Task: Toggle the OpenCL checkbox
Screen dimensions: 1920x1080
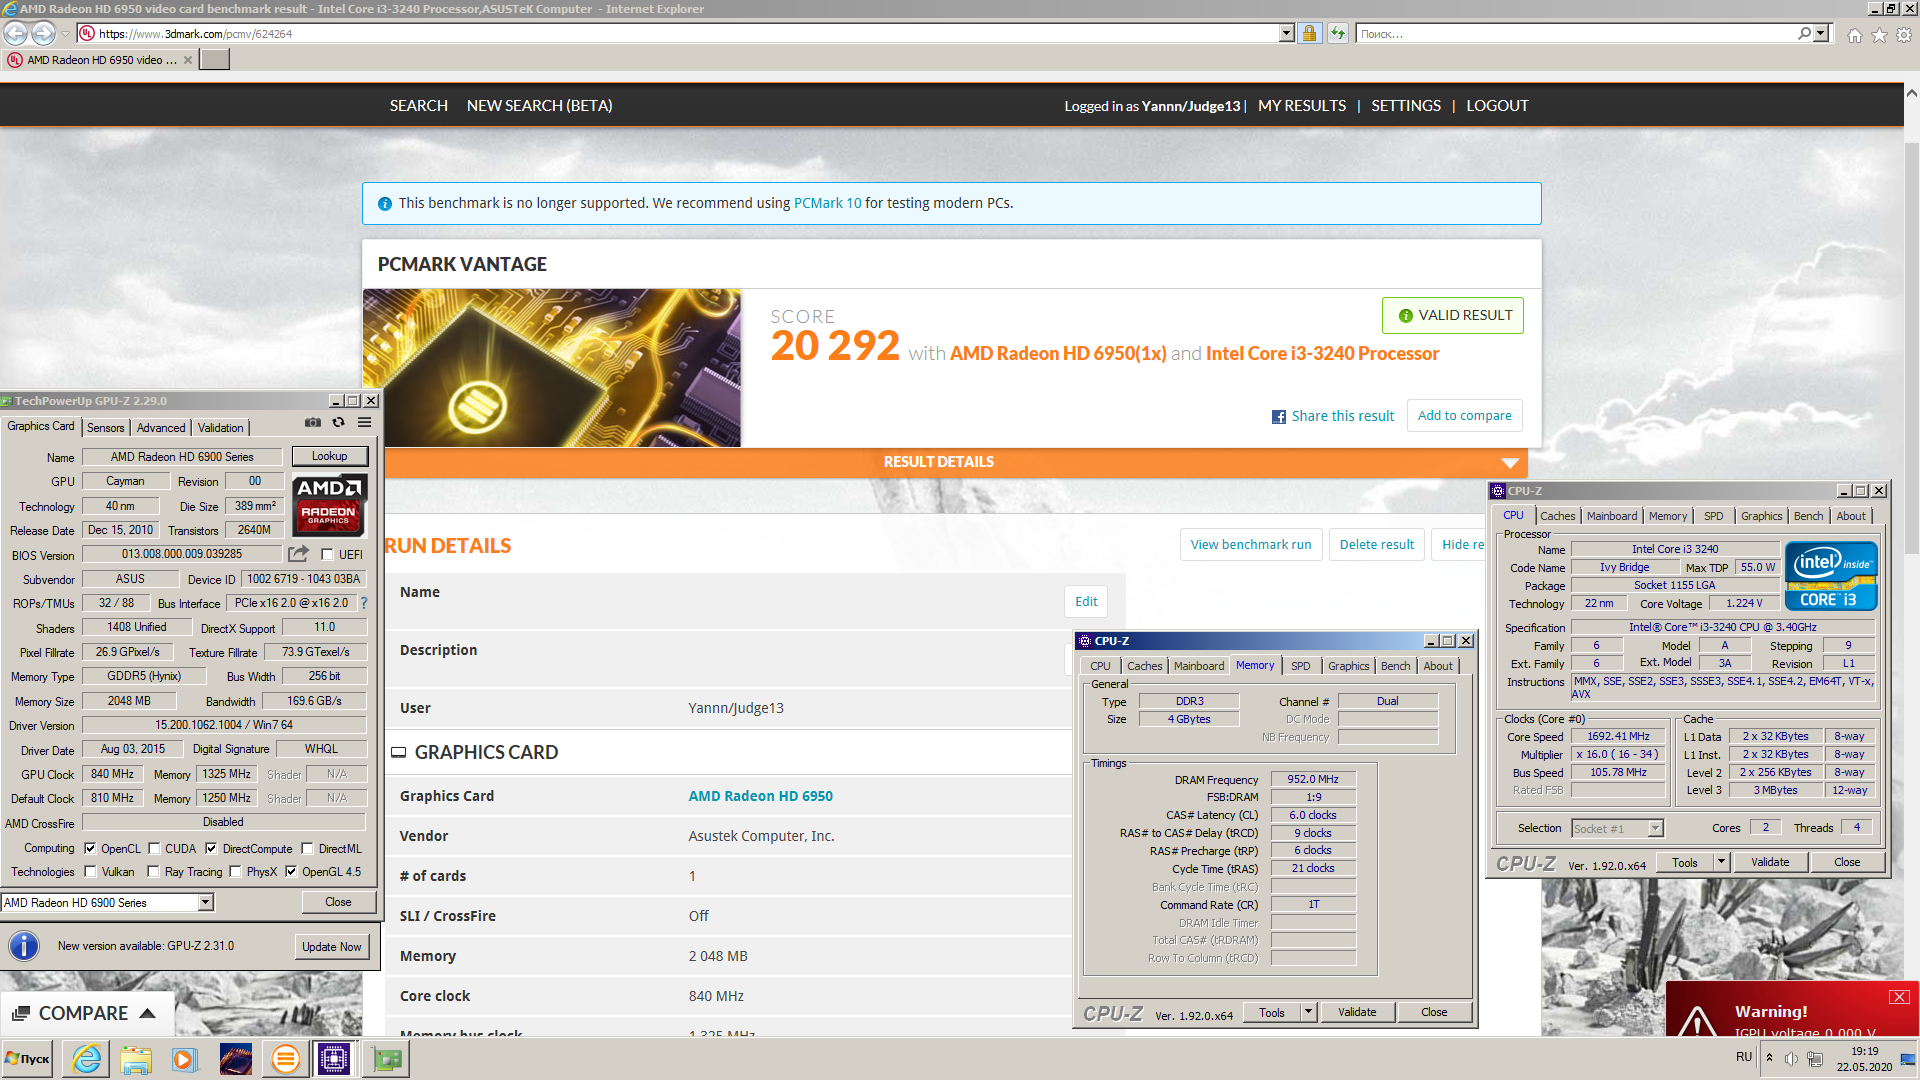Action: point(90,848)
